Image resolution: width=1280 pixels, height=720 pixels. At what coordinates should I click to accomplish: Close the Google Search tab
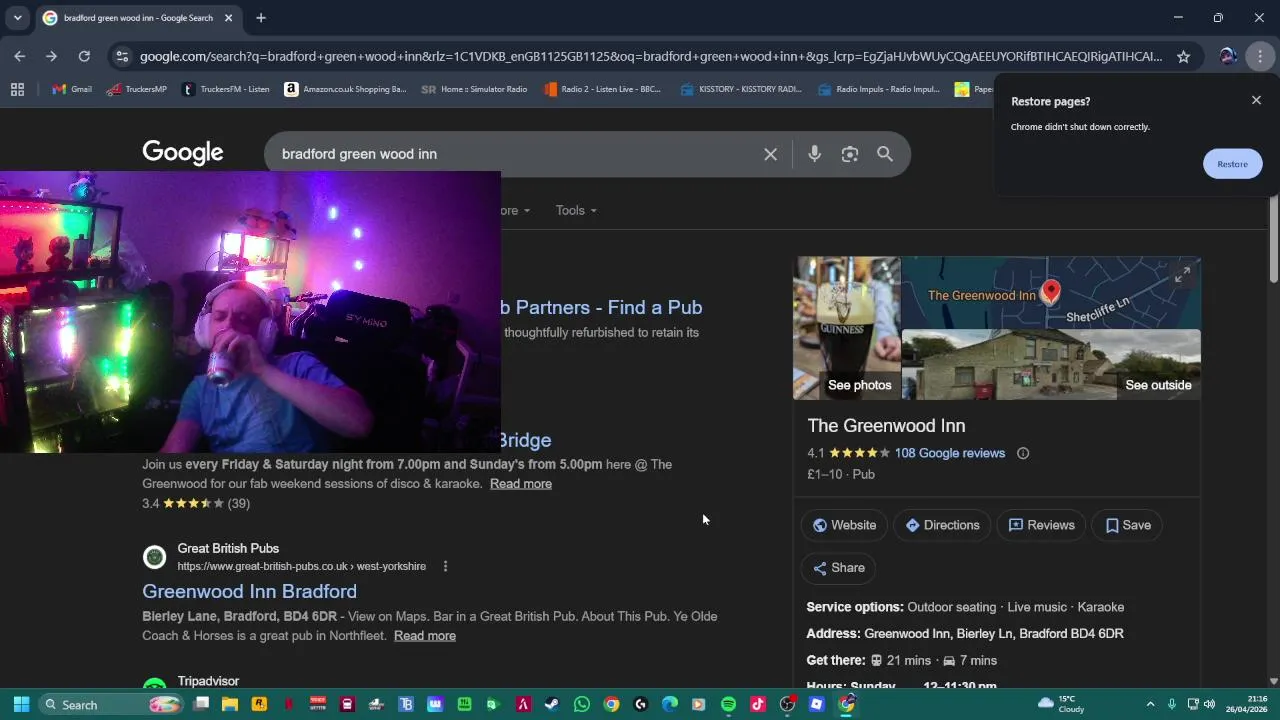(228, 18)
